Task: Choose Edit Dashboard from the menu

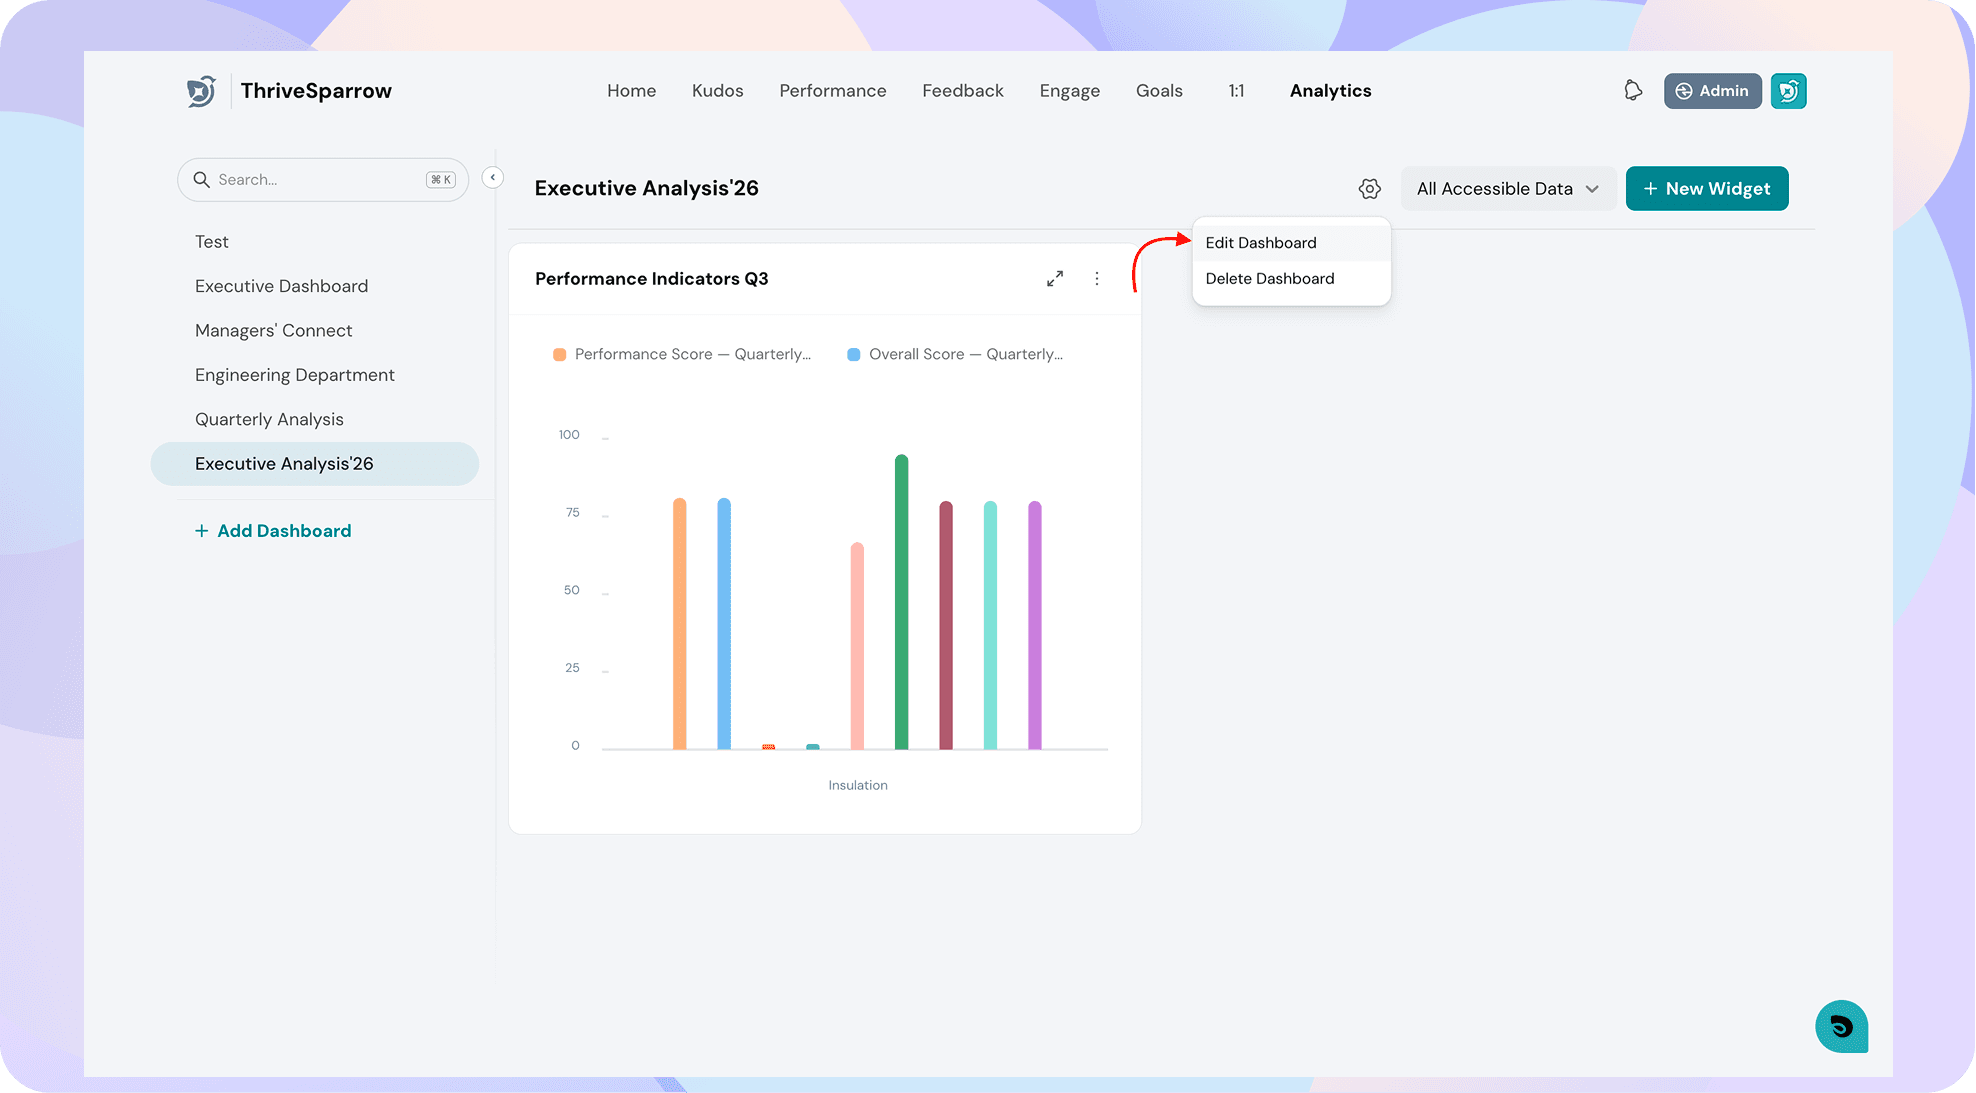Action: [x=1291, y=243]
